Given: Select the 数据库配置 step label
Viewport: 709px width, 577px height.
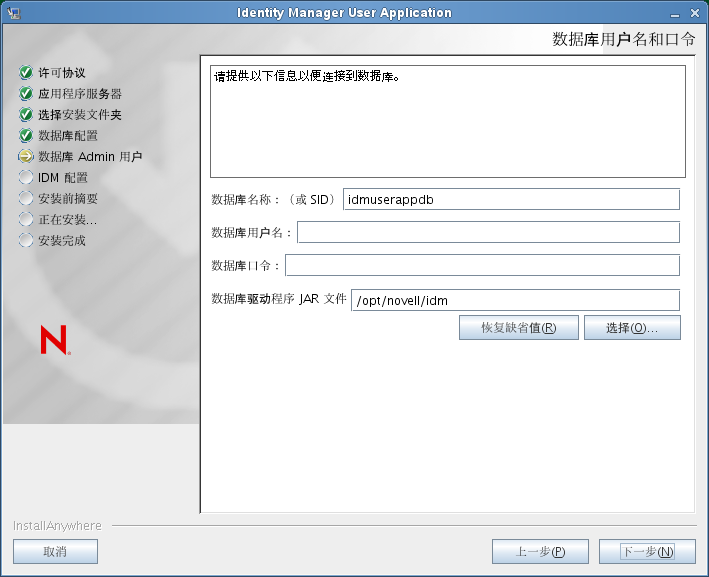Looking at the screenshot, I should tap(68, 135).
